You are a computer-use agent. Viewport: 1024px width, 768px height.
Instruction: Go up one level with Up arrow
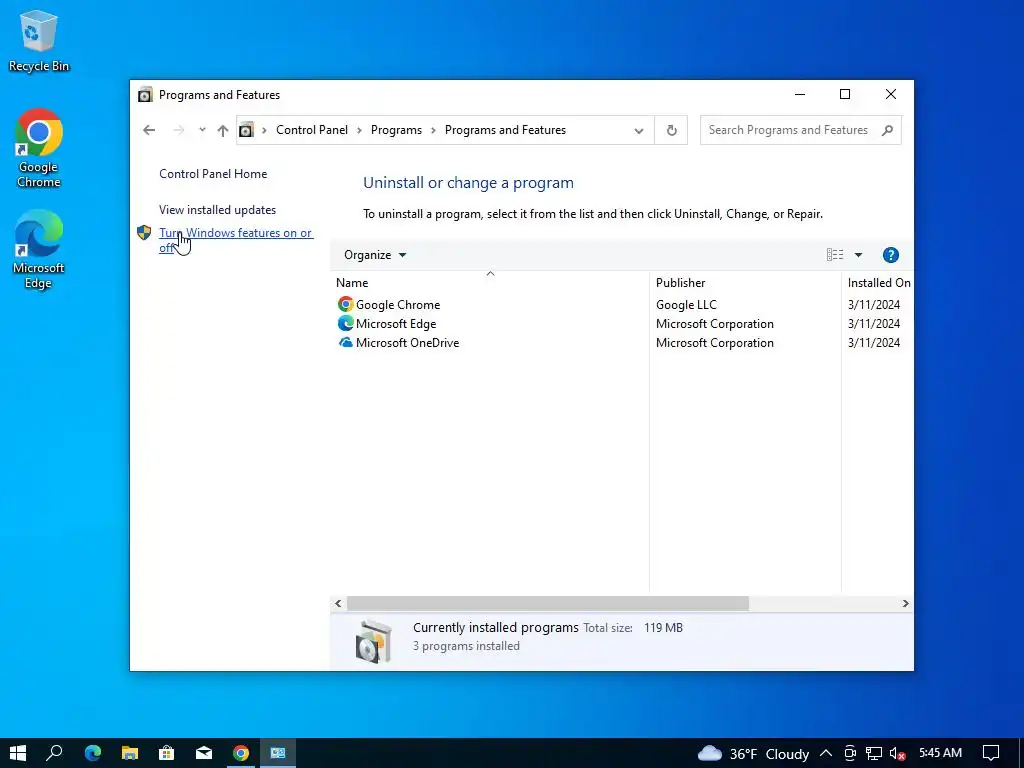click(x=223, y=130)
